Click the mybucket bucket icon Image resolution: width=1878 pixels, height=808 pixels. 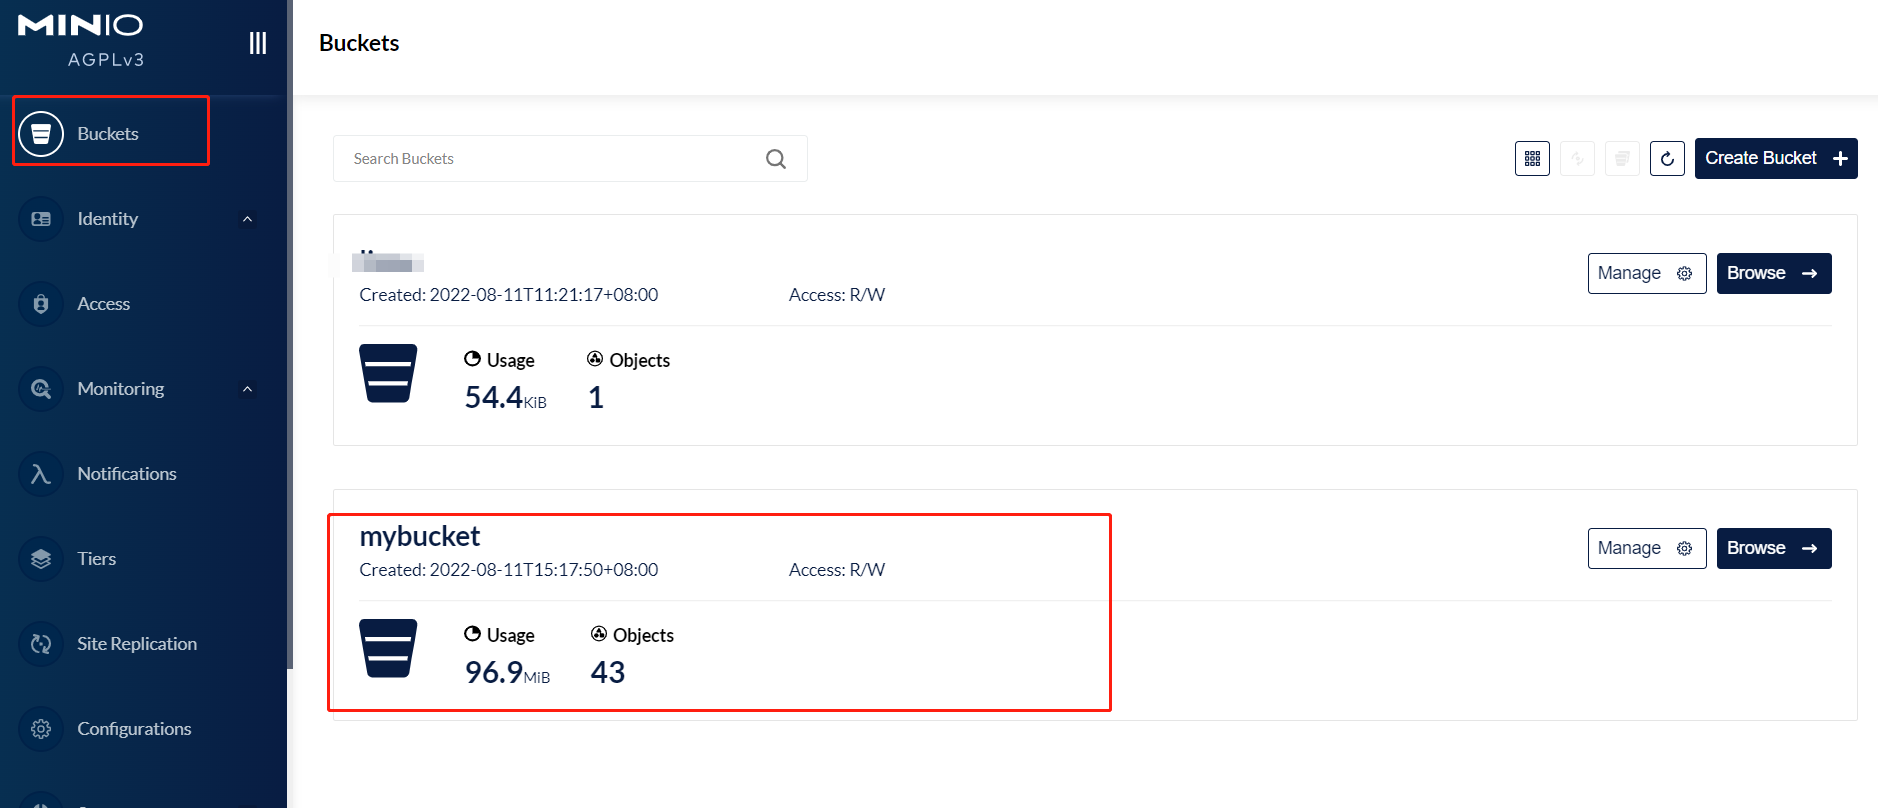click(388, 648)
